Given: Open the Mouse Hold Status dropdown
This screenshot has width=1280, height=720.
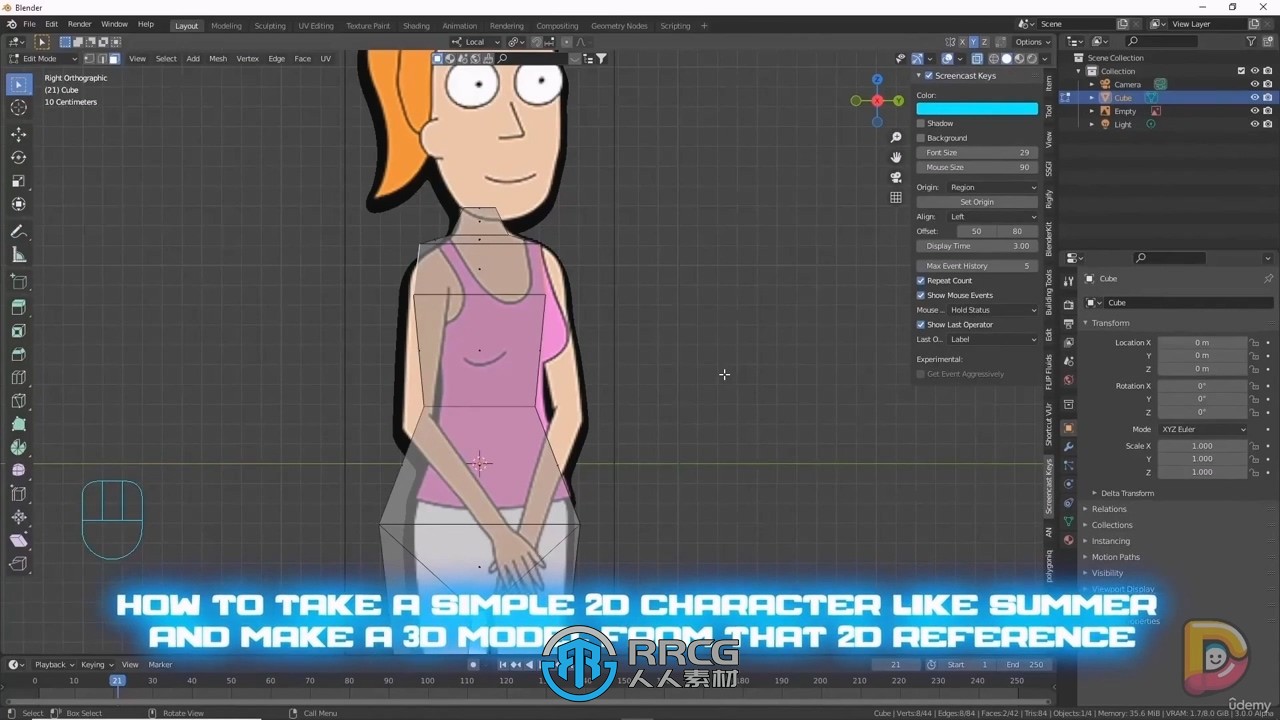Looking at the screenshot, I should [992, 310].
